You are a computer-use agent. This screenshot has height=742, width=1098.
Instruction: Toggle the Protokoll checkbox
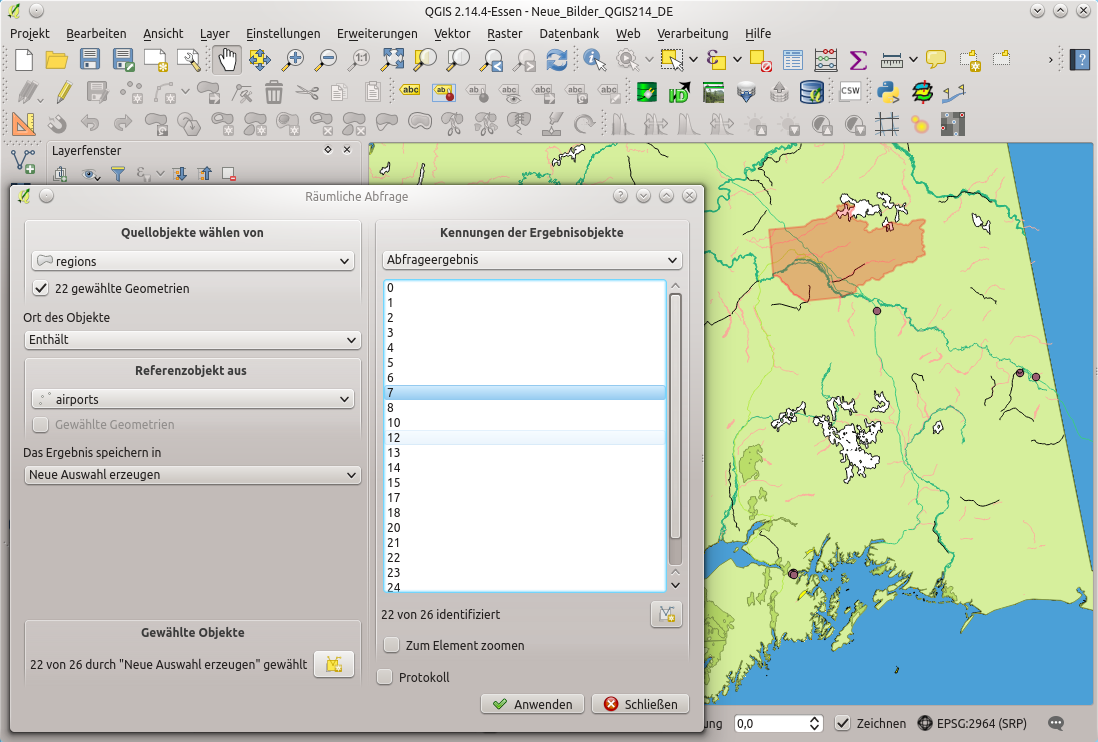tap(385, 677)
